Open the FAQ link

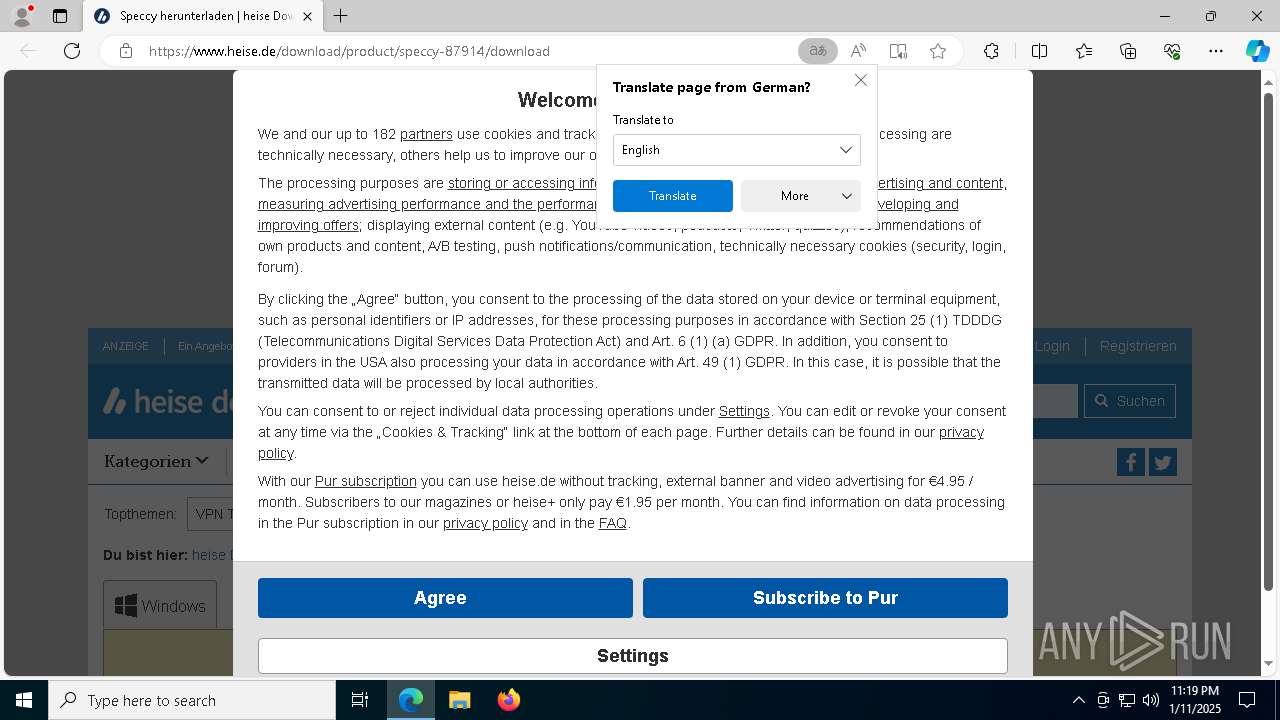612,523
